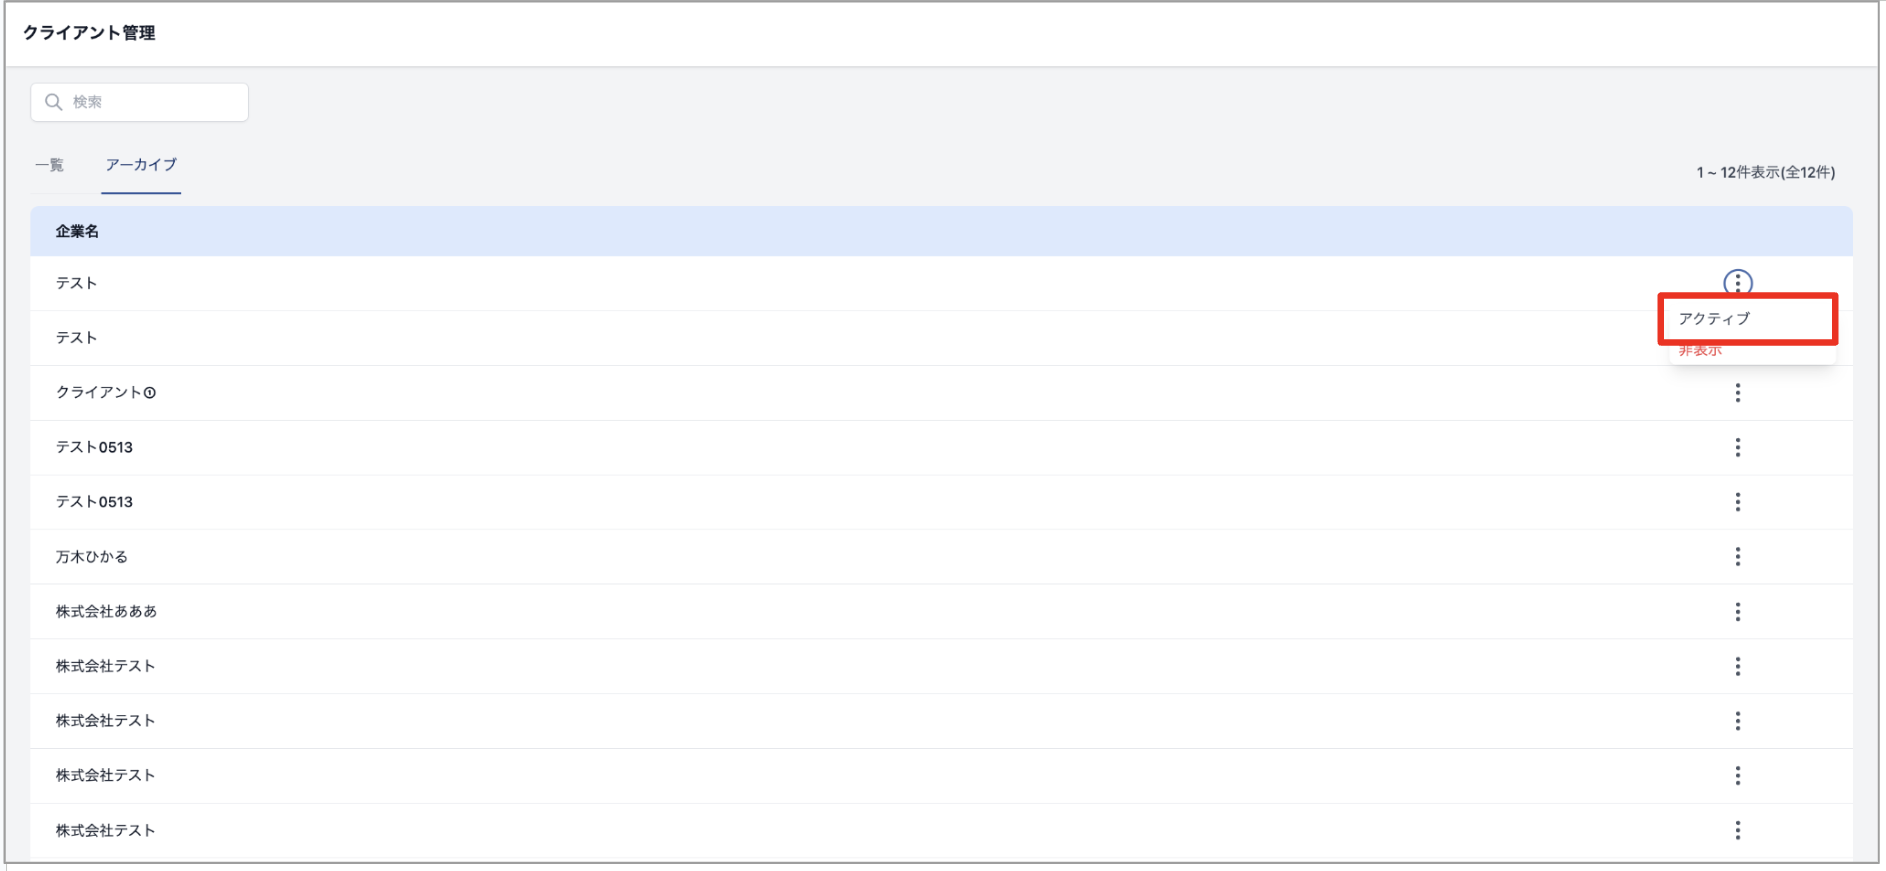Open three-dot menu for 万木ひかる row

pyautogui.click(x=1737, y=557)
